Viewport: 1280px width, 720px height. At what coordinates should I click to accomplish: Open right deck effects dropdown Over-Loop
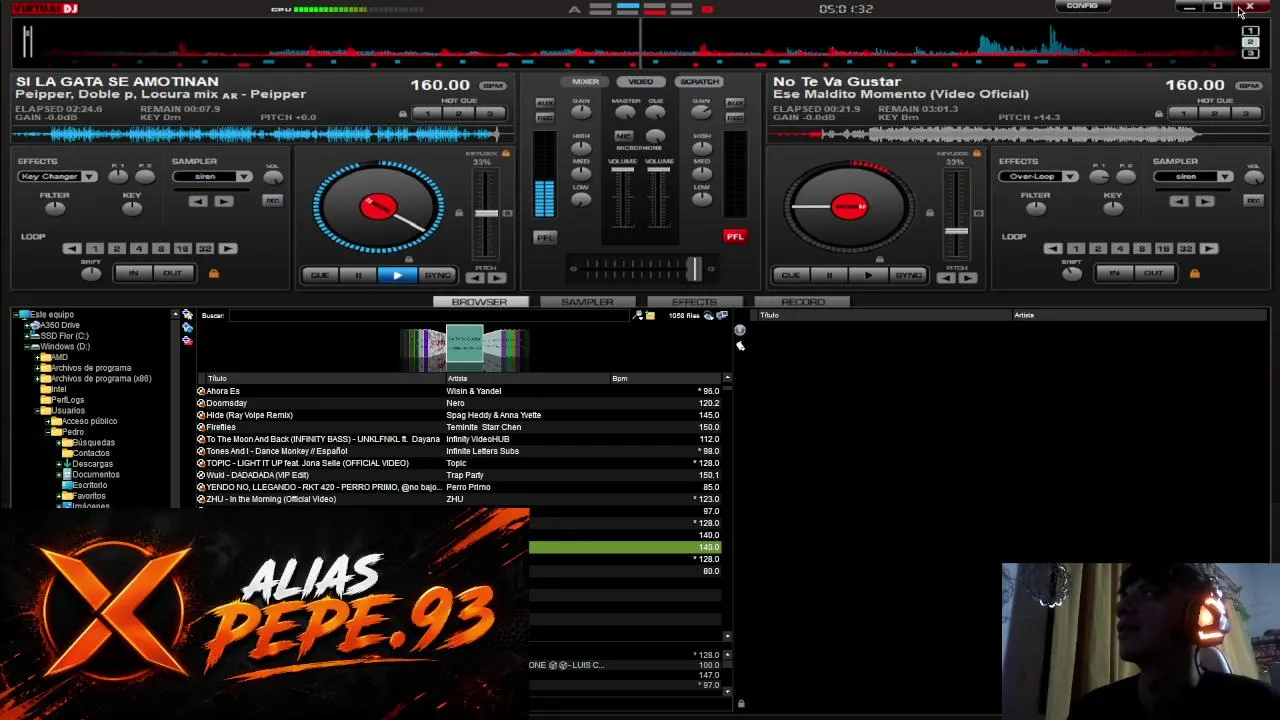coord(1038,177)
